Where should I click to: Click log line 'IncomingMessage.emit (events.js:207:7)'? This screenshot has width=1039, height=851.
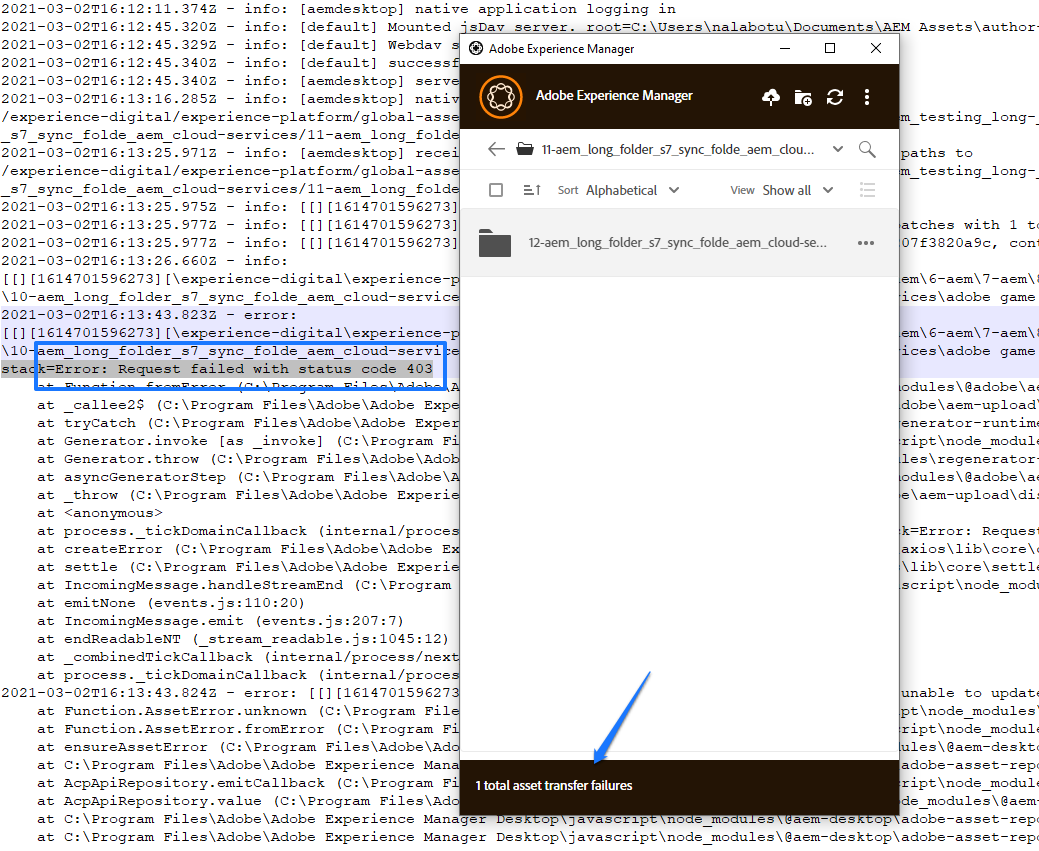click(x=220, y=621)
